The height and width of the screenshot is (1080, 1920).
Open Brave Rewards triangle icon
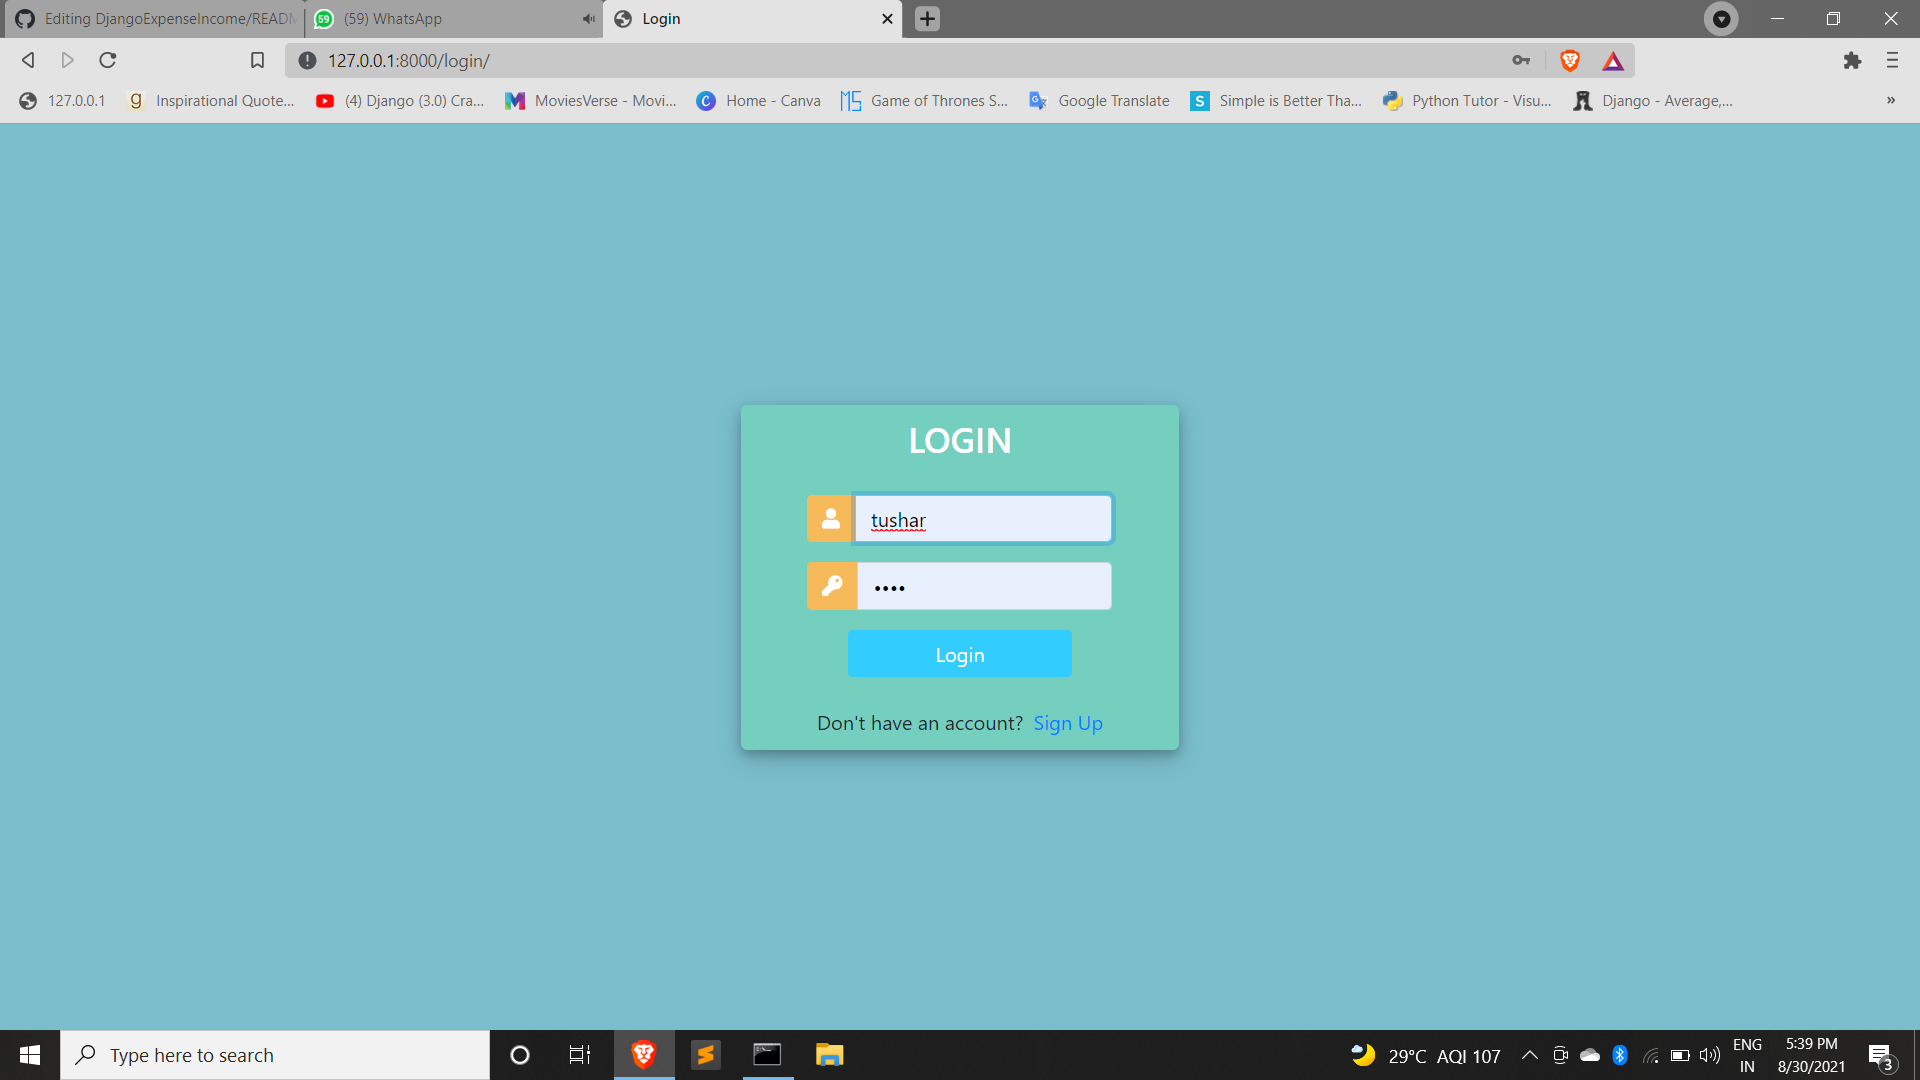pos(1613,60)
